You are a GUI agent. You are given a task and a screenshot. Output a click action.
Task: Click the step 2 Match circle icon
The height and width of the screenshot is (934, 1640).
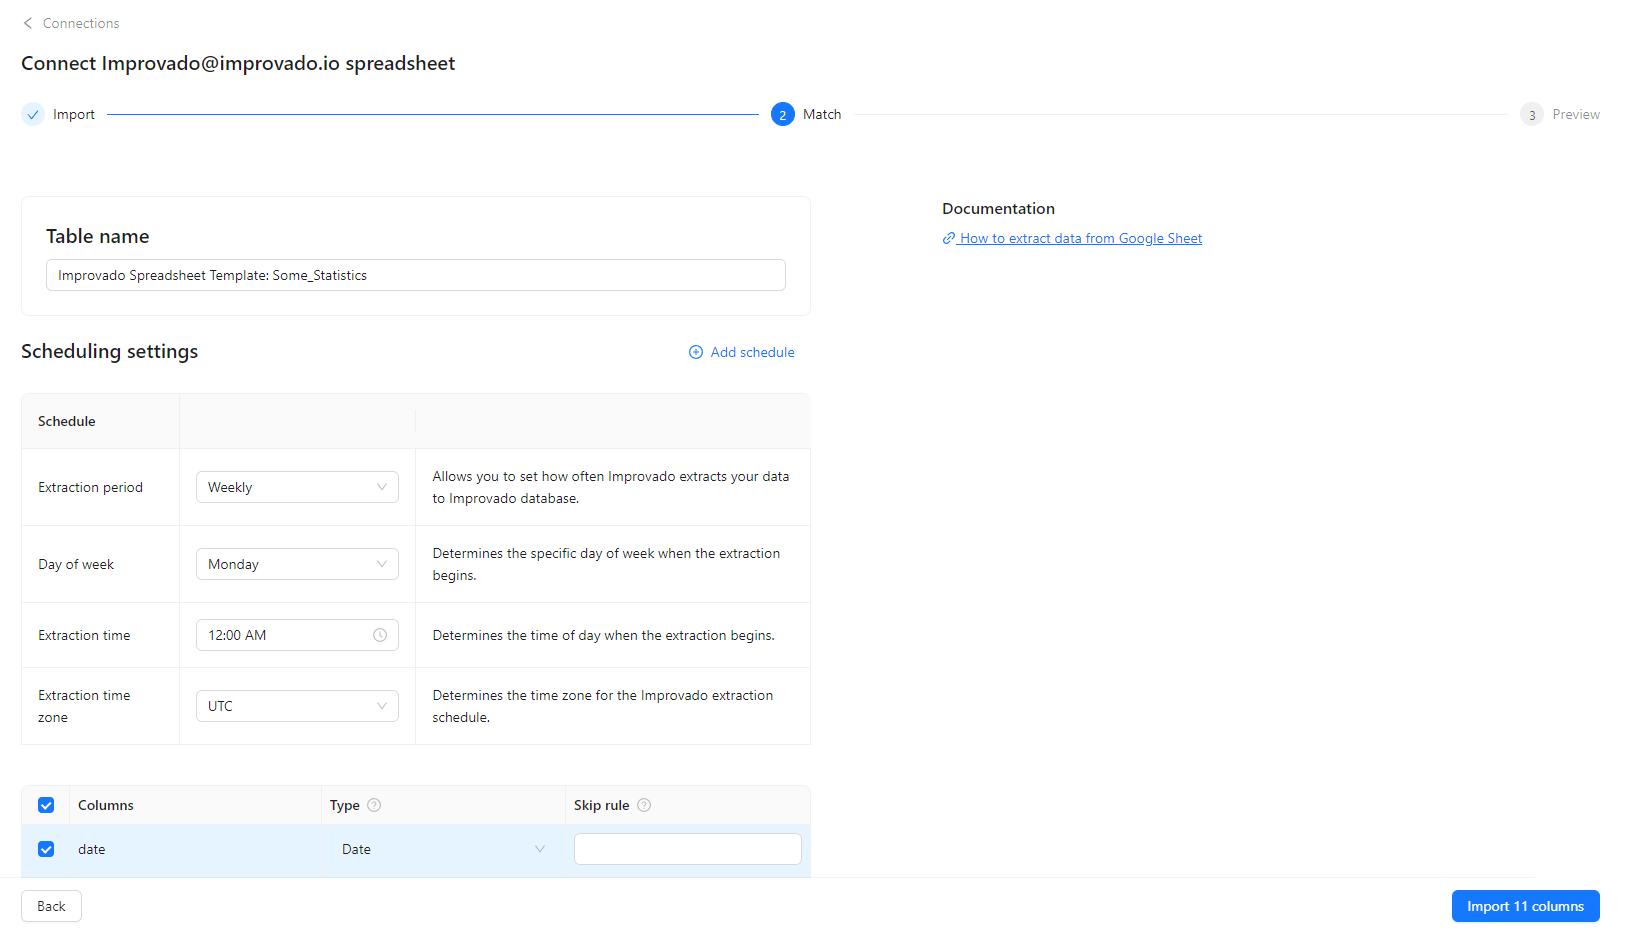tap(783, 114)
